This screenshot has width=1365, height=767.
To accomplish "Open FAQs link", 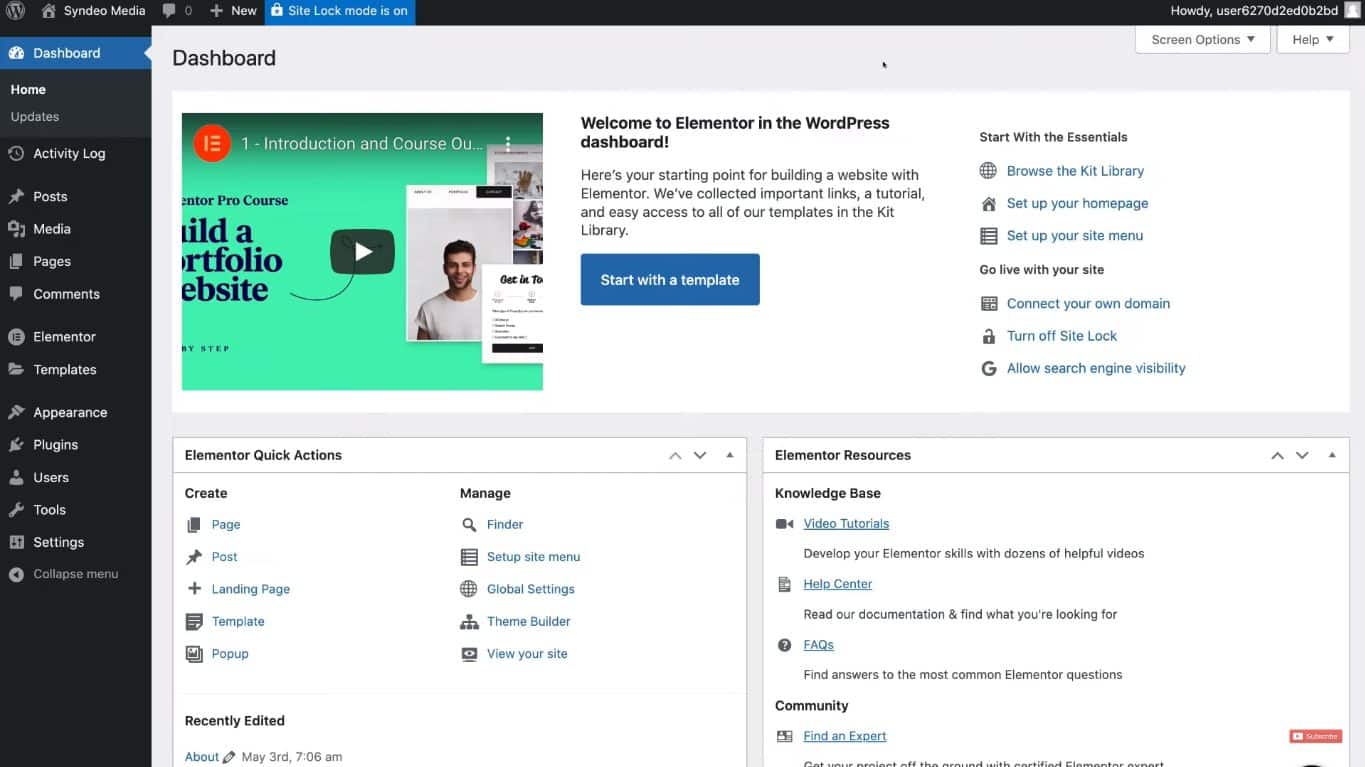I will [819, 645].
